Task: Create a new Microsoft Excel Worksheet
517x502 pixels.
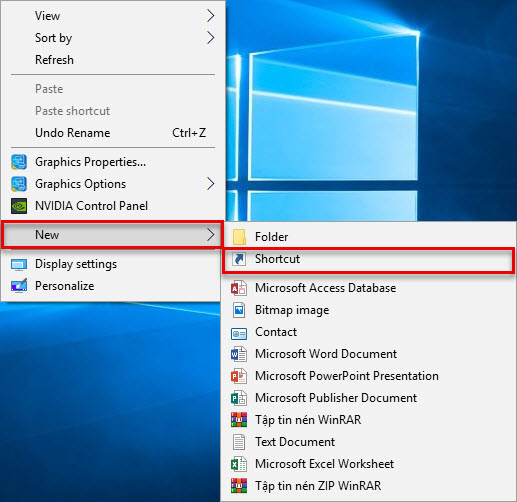Action: coord(368,464)
